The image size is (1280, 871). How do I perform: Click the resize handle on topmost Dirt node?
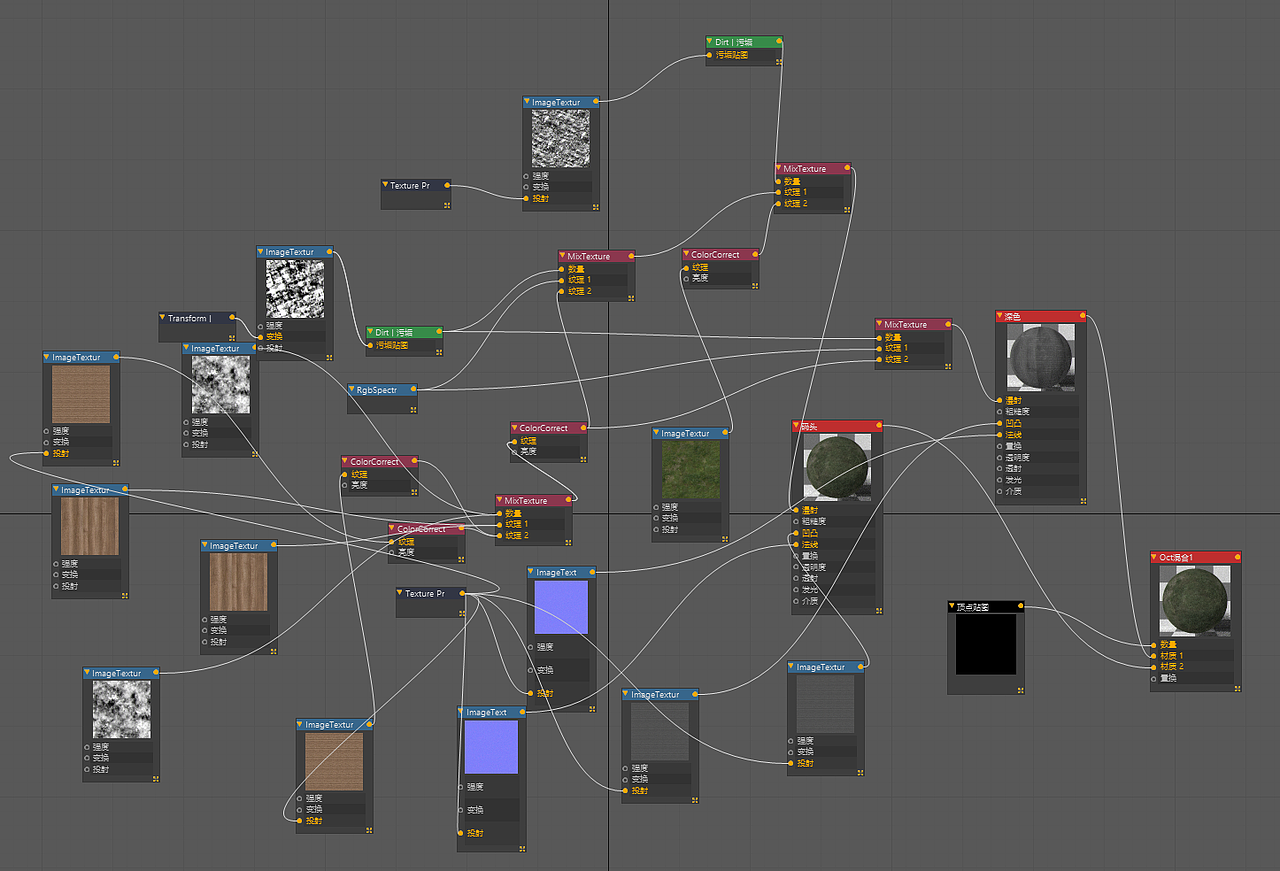778,62
